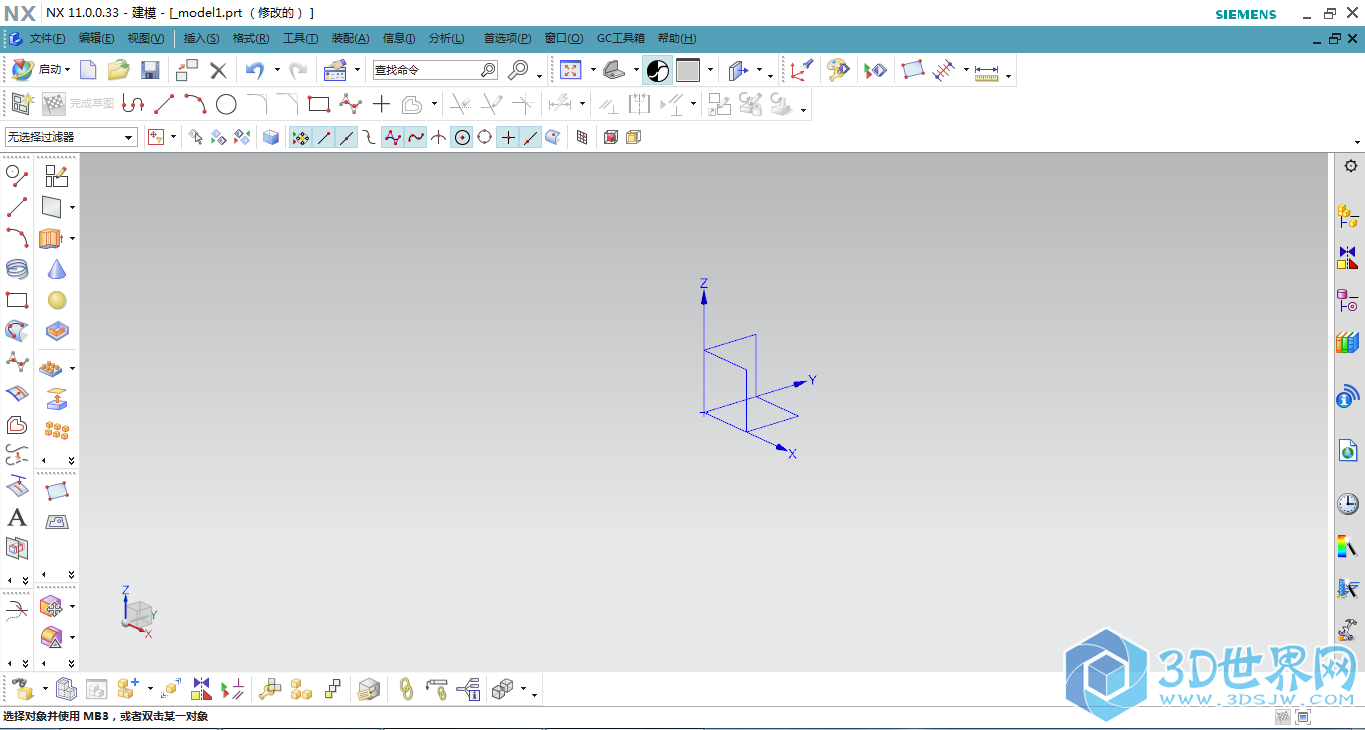Image resolution: width=1365 pixels, height=730 pixels.
Task: Click the 查找命令 search field
Action: point(435,70)
